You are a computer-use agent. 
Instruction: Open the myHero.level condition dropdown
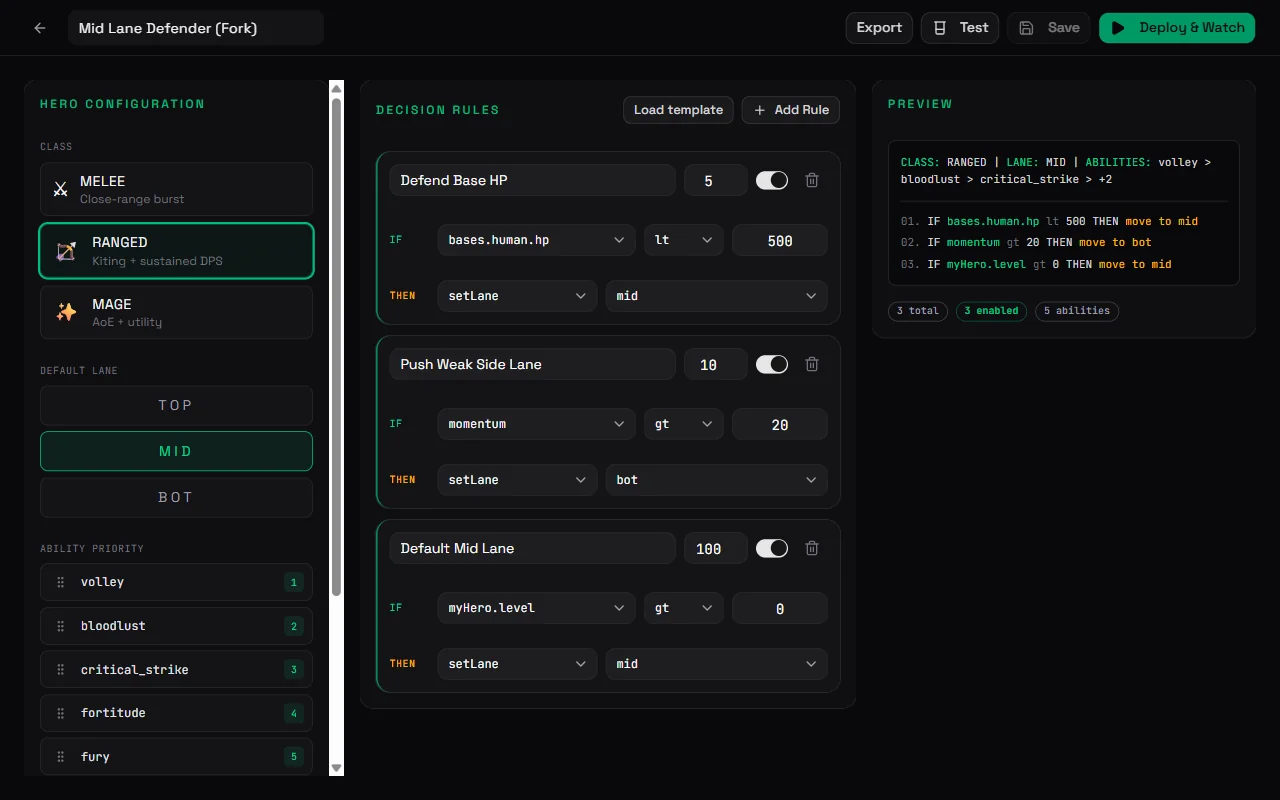tap(536, 608)
